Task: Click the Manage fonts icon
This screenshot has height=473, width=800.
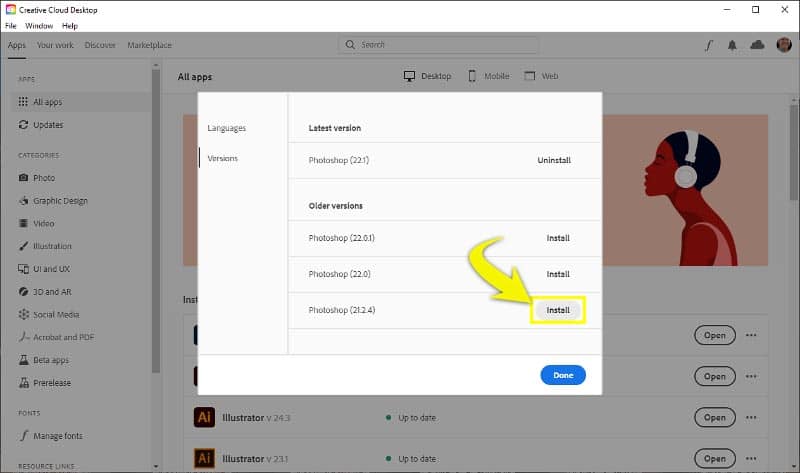Action: (x=23, y=436)
